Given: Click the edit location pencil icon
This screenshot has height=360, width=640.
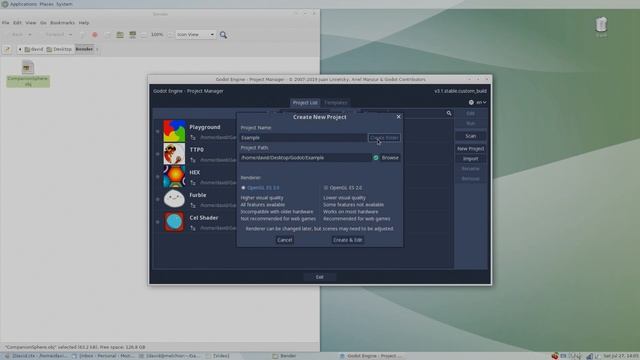Looking at the screenshot, I should (7, 49).
